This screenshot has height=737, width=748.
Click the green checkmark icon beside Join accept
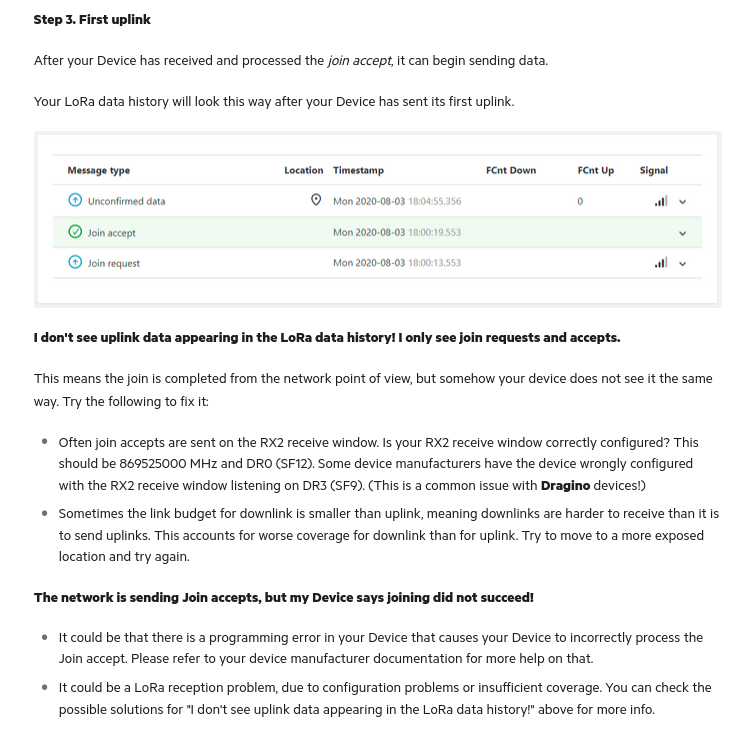pos(75,231)
